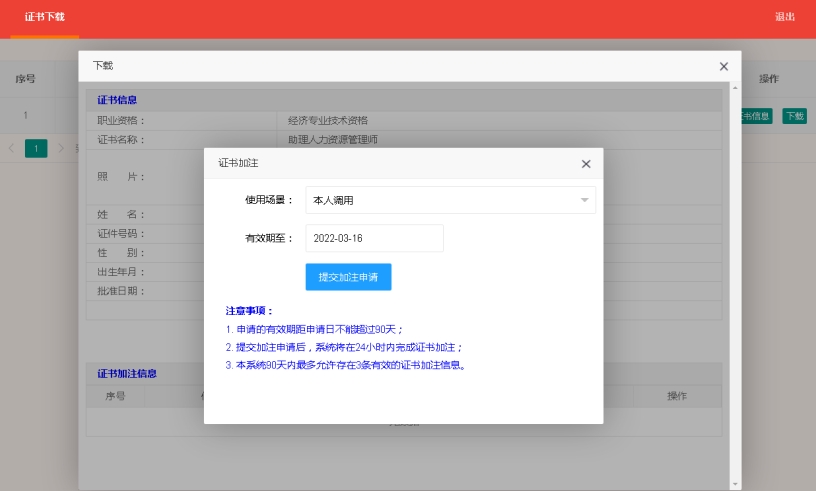Switch to the 证书下载 tab
816x491 pixels.
[x=45, y=17]
